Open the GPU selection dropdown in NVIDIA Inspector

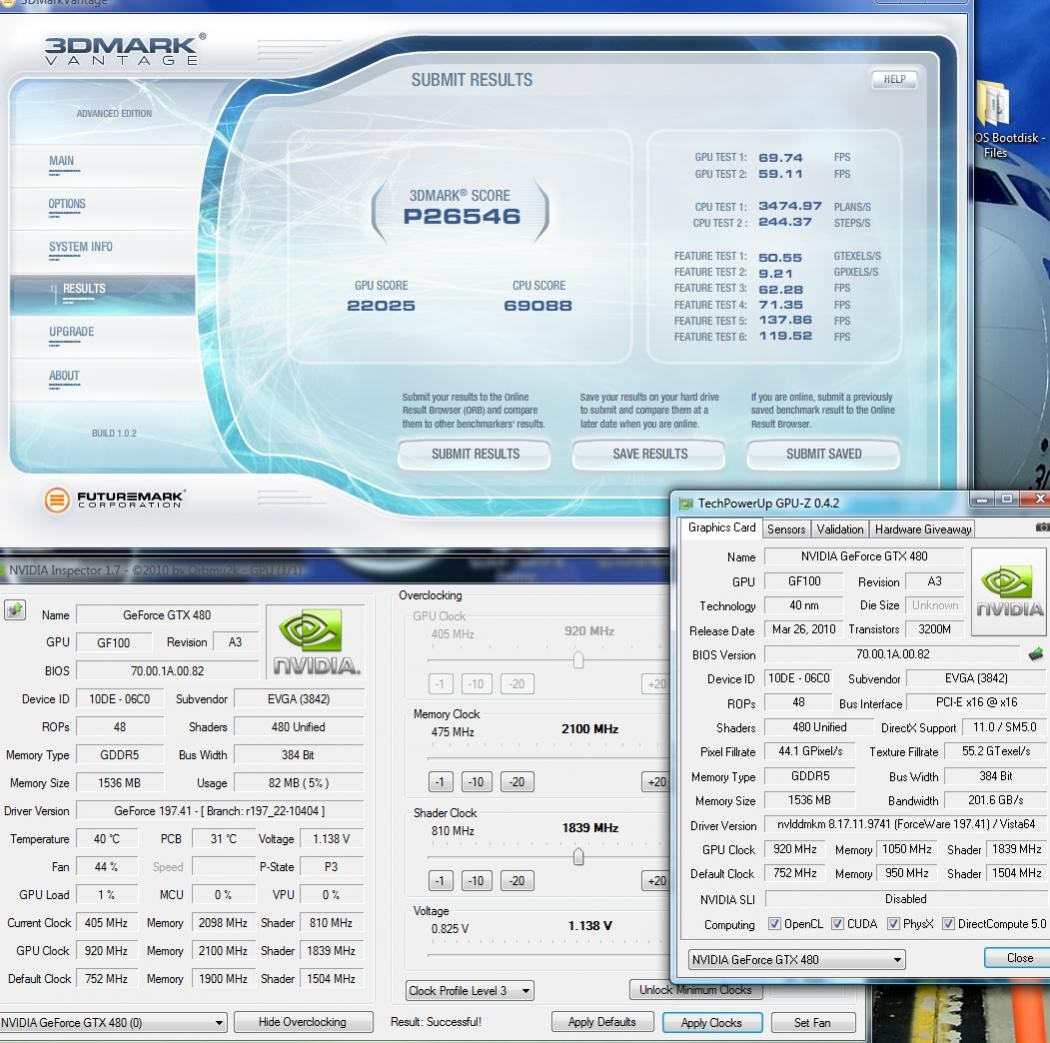(x=112, y=1022)
